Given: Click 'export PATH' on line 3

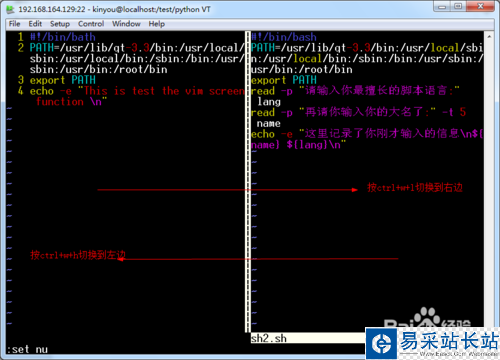Looking at the screenshot, I should [63, 80].
